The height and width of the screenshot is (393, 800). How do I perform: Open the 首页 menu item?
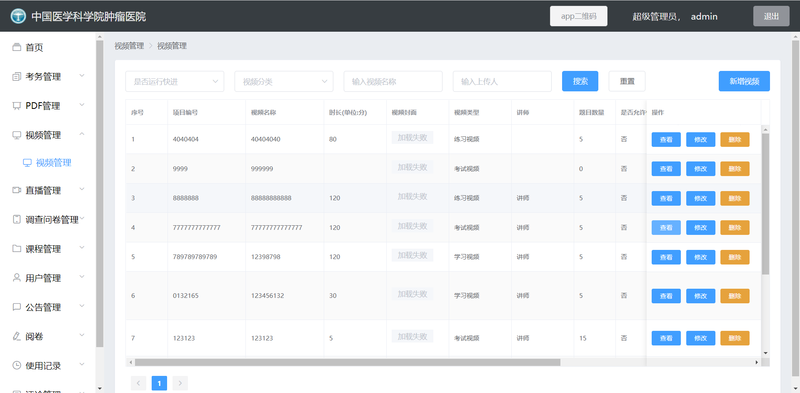[48, 47]
